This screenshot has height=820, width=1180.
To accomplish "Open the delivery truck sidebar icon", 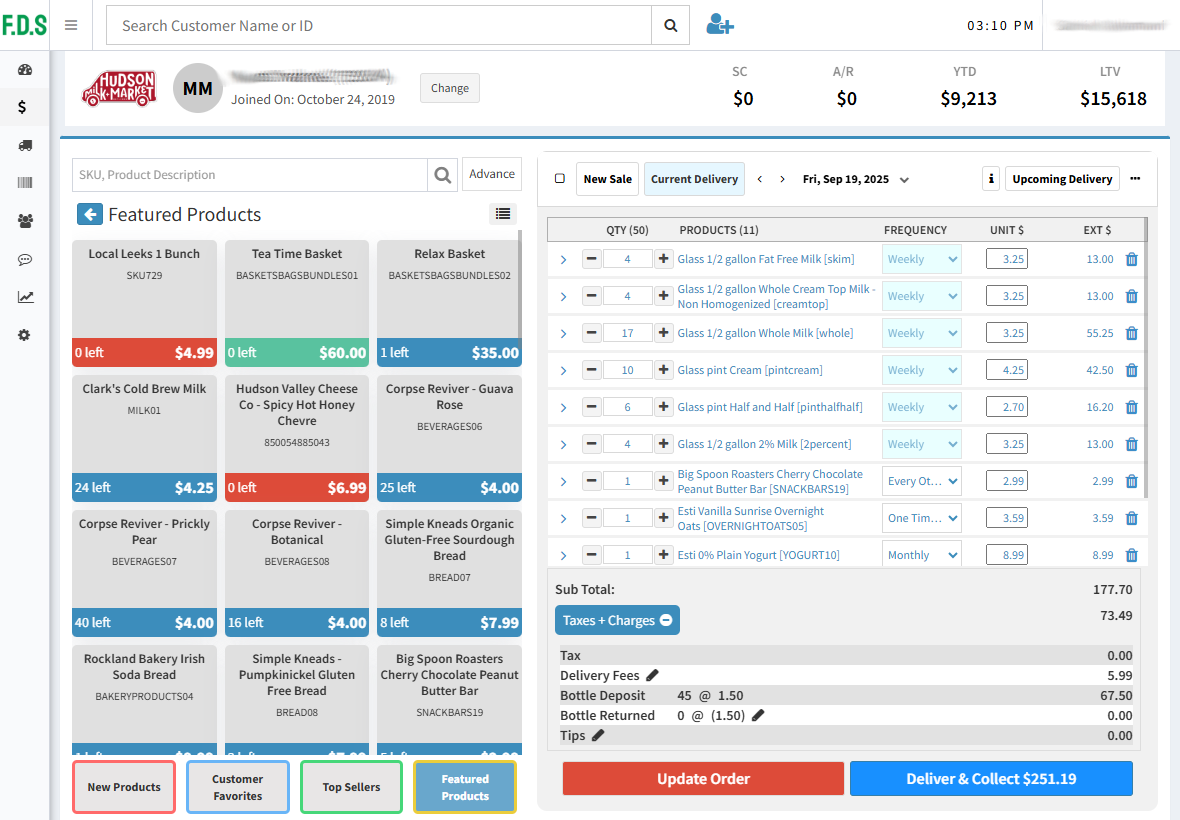I will coord(25,145).
